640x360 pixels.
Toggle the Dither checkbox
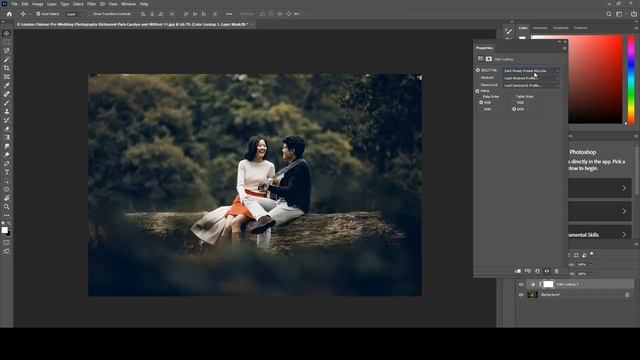tap(478, 91)
